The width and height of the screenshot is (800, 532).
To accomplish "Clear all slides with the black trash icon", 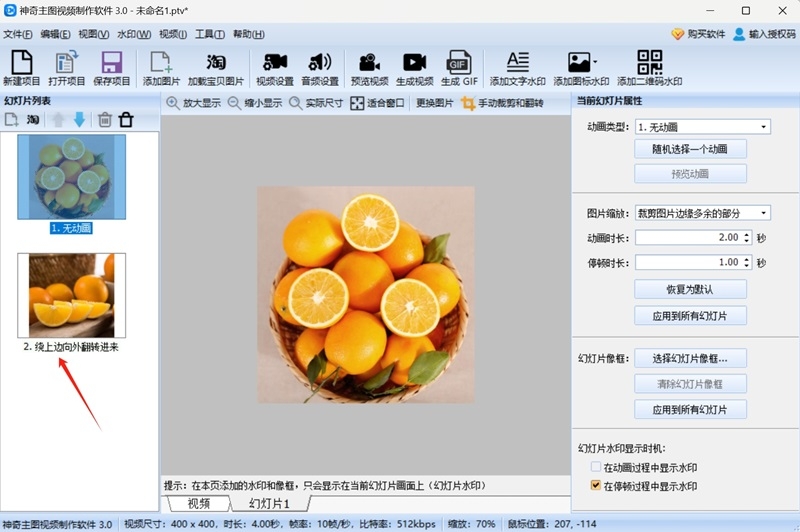I will 126,120.
